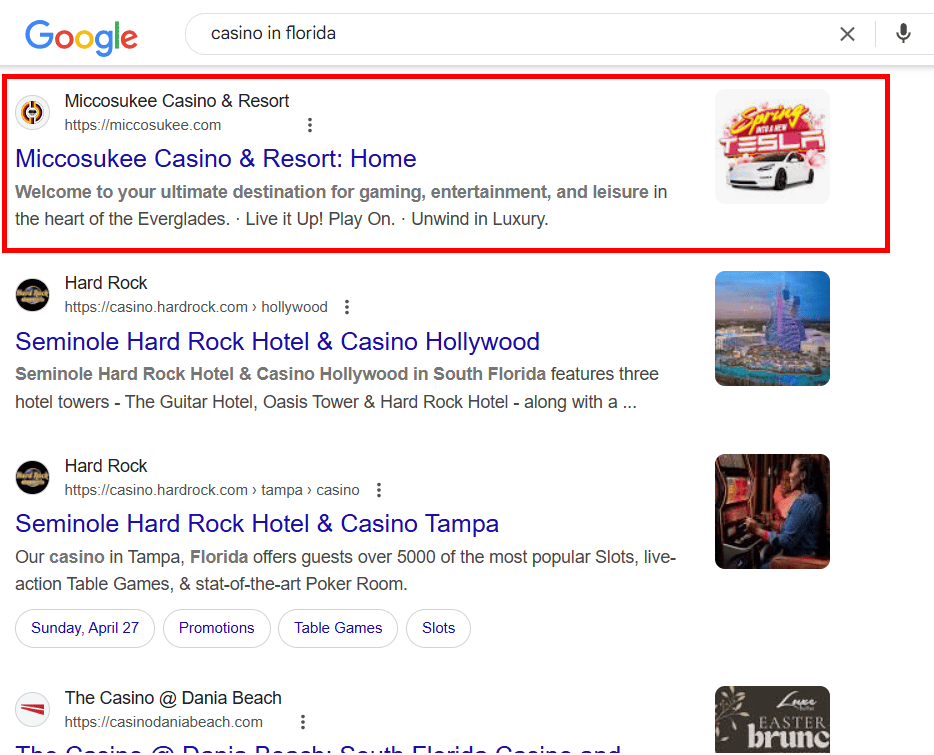This screenshot has width=934, height=755.
Task: Click in the search input field
Action: [x=500, y=34]
